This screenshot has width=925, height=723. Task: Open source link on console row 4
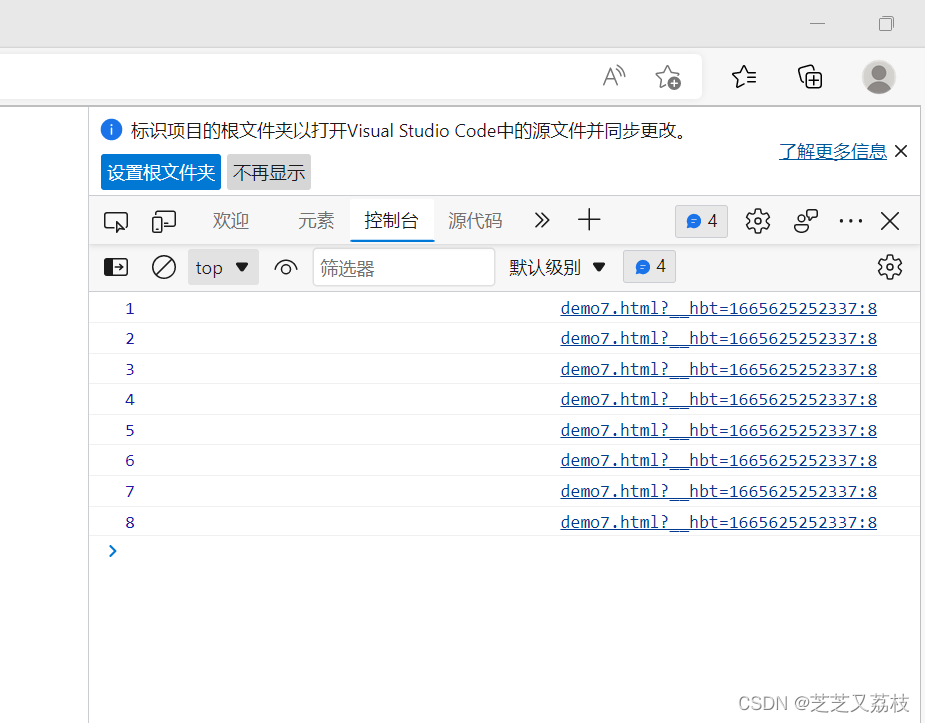point(718,399)
